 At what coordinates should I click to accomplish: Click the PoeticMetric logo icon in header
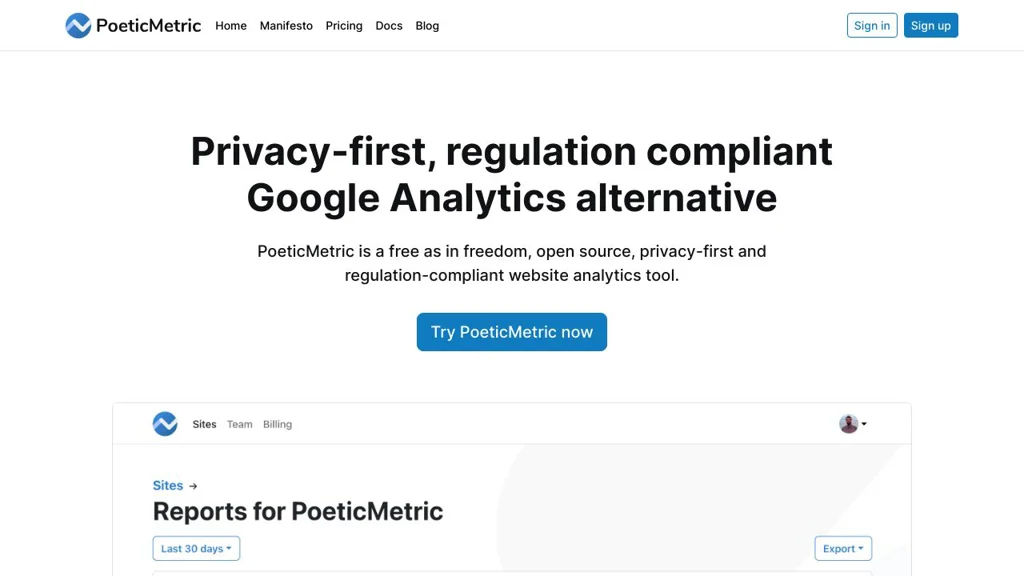[x=78, y=26]
